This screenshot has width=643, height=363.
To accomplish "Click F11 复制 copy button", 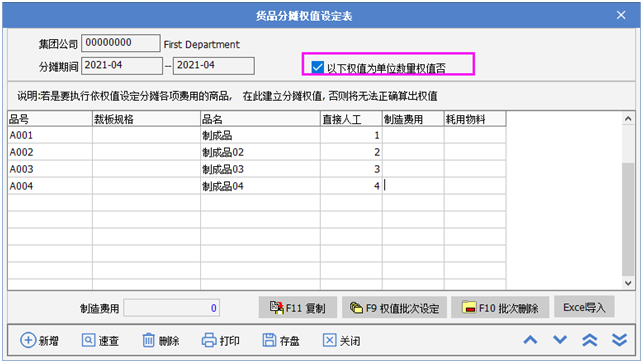I will (298, 308).
